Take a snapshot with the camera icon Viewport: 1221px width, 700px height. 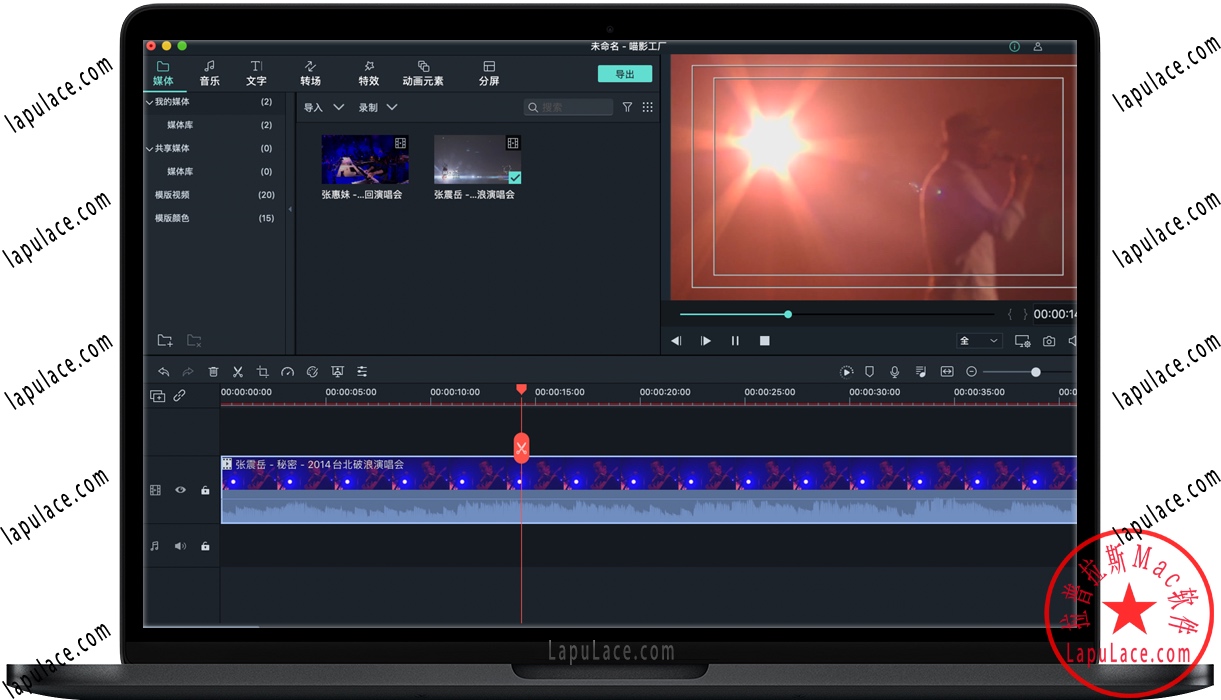pos(1049,341)
